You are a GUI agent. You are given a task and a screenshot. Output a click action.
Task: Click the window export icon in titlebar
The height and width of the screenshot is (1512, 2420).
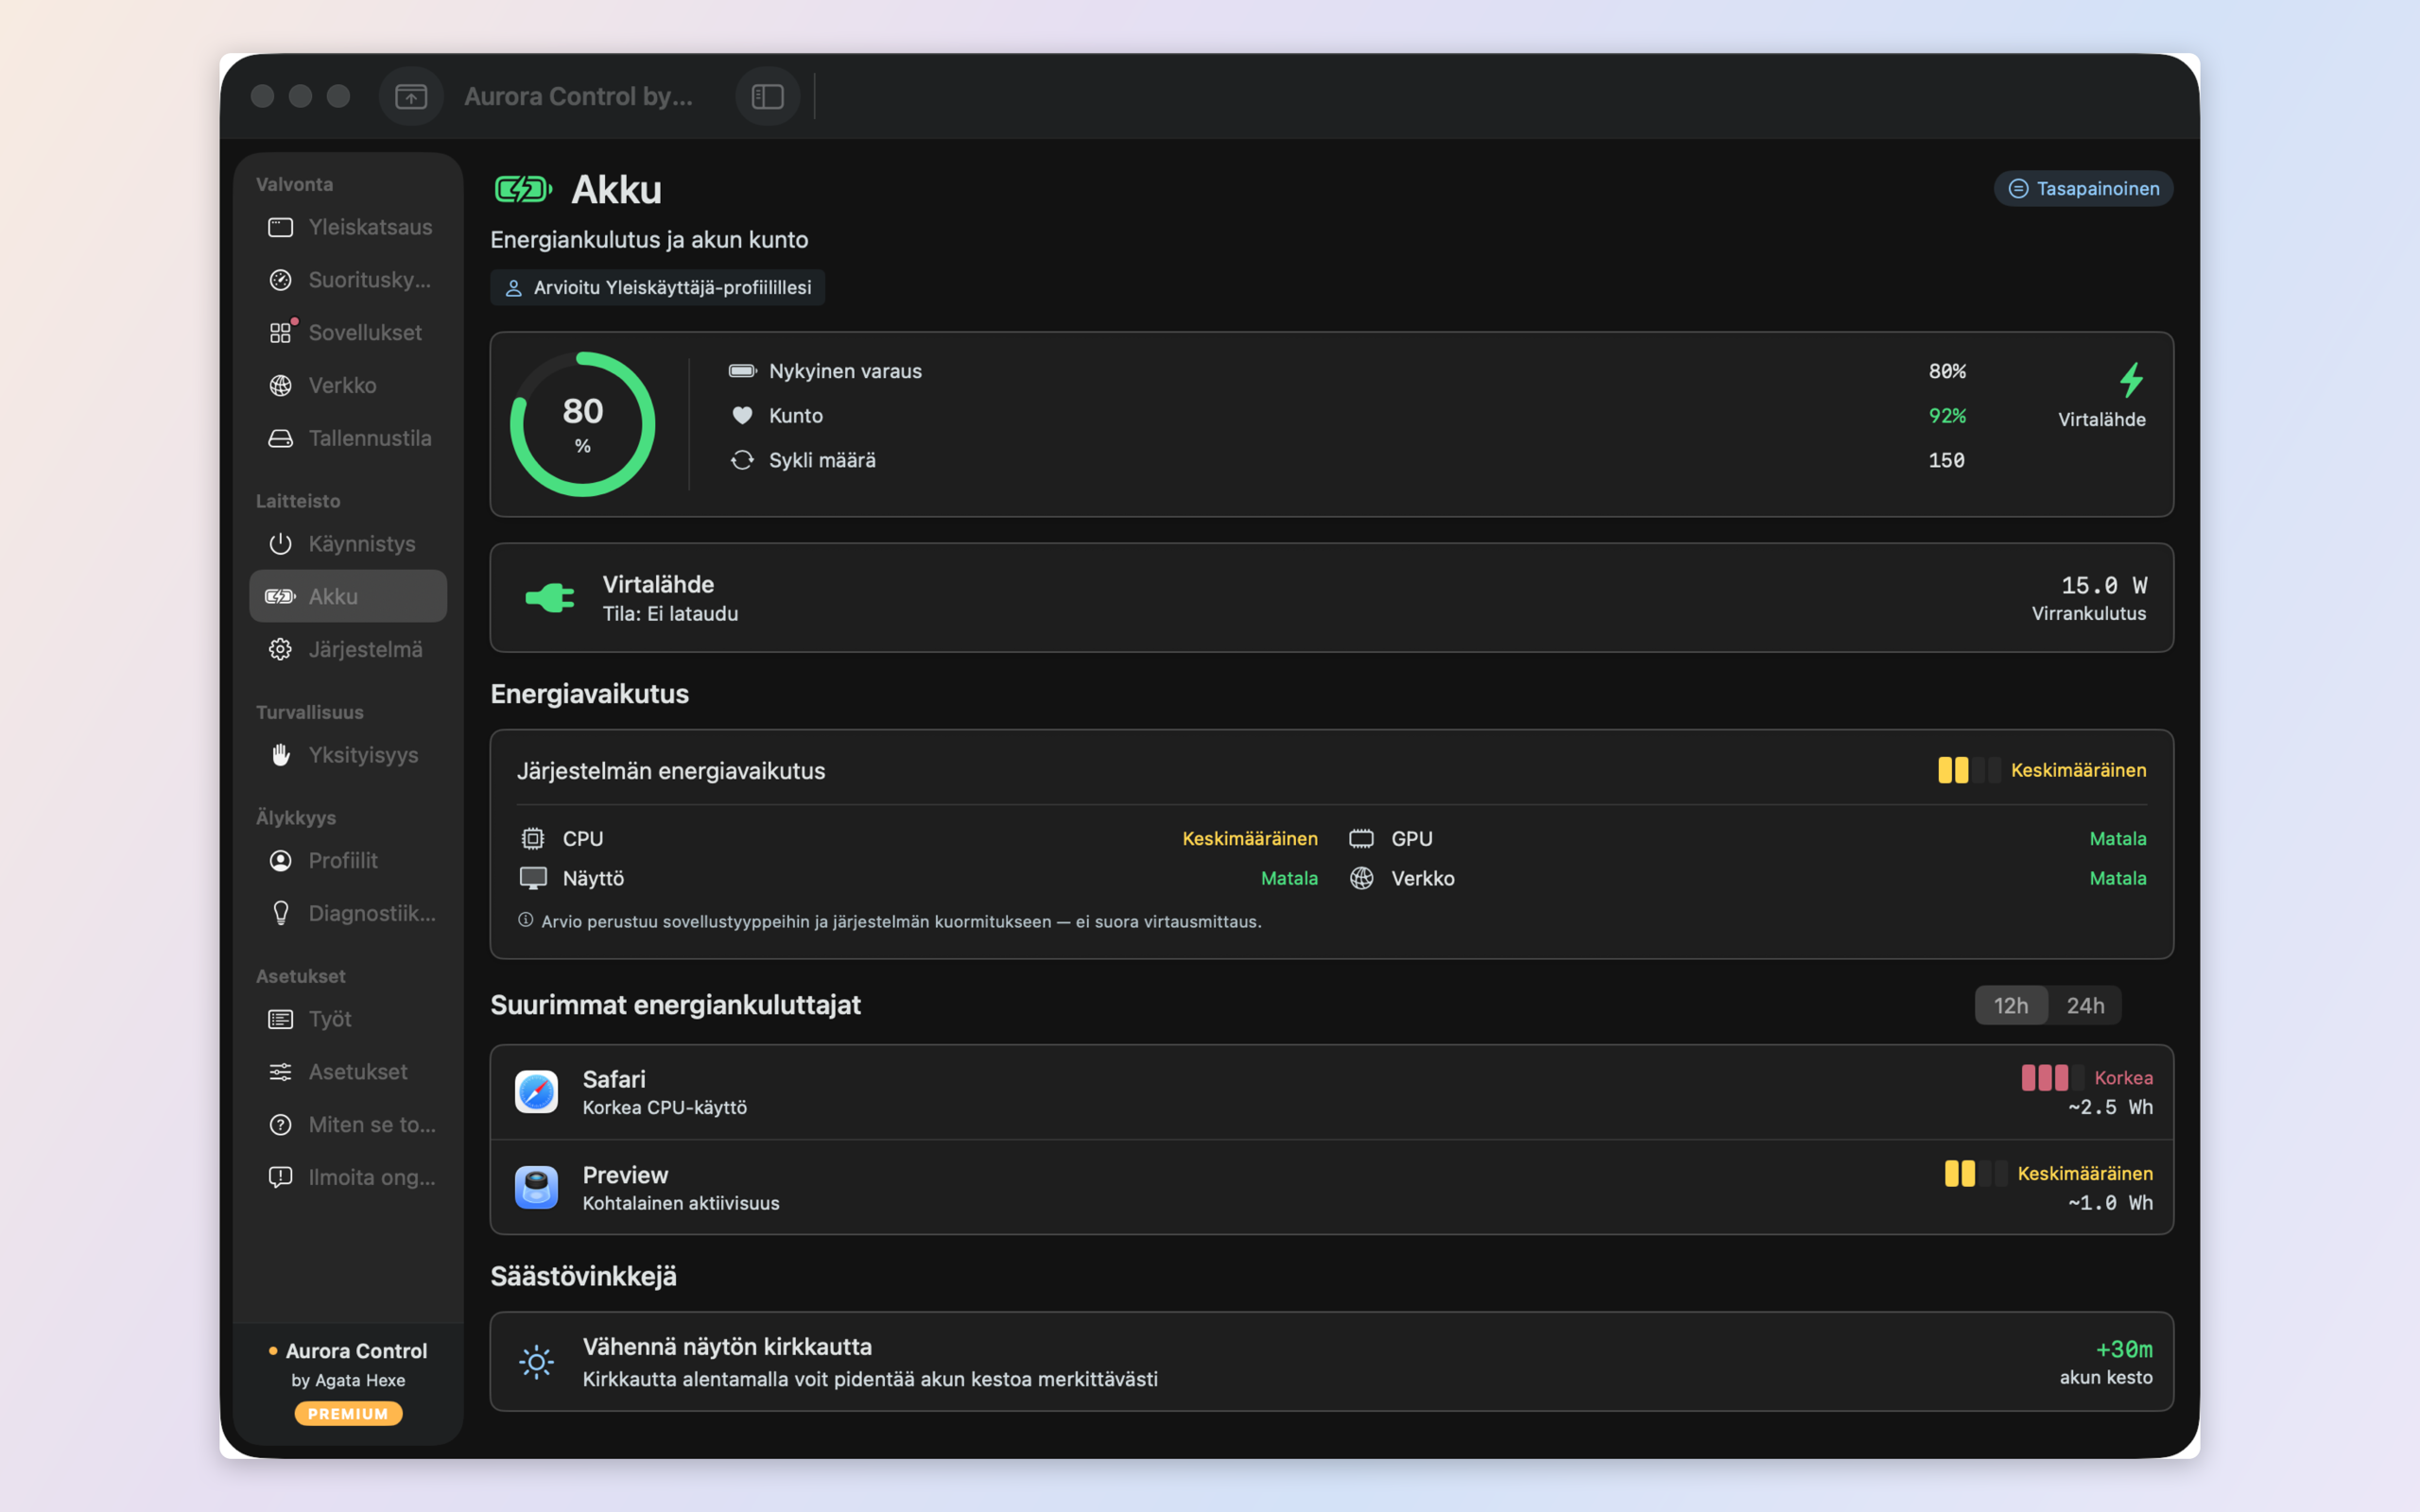pos(411,96)
